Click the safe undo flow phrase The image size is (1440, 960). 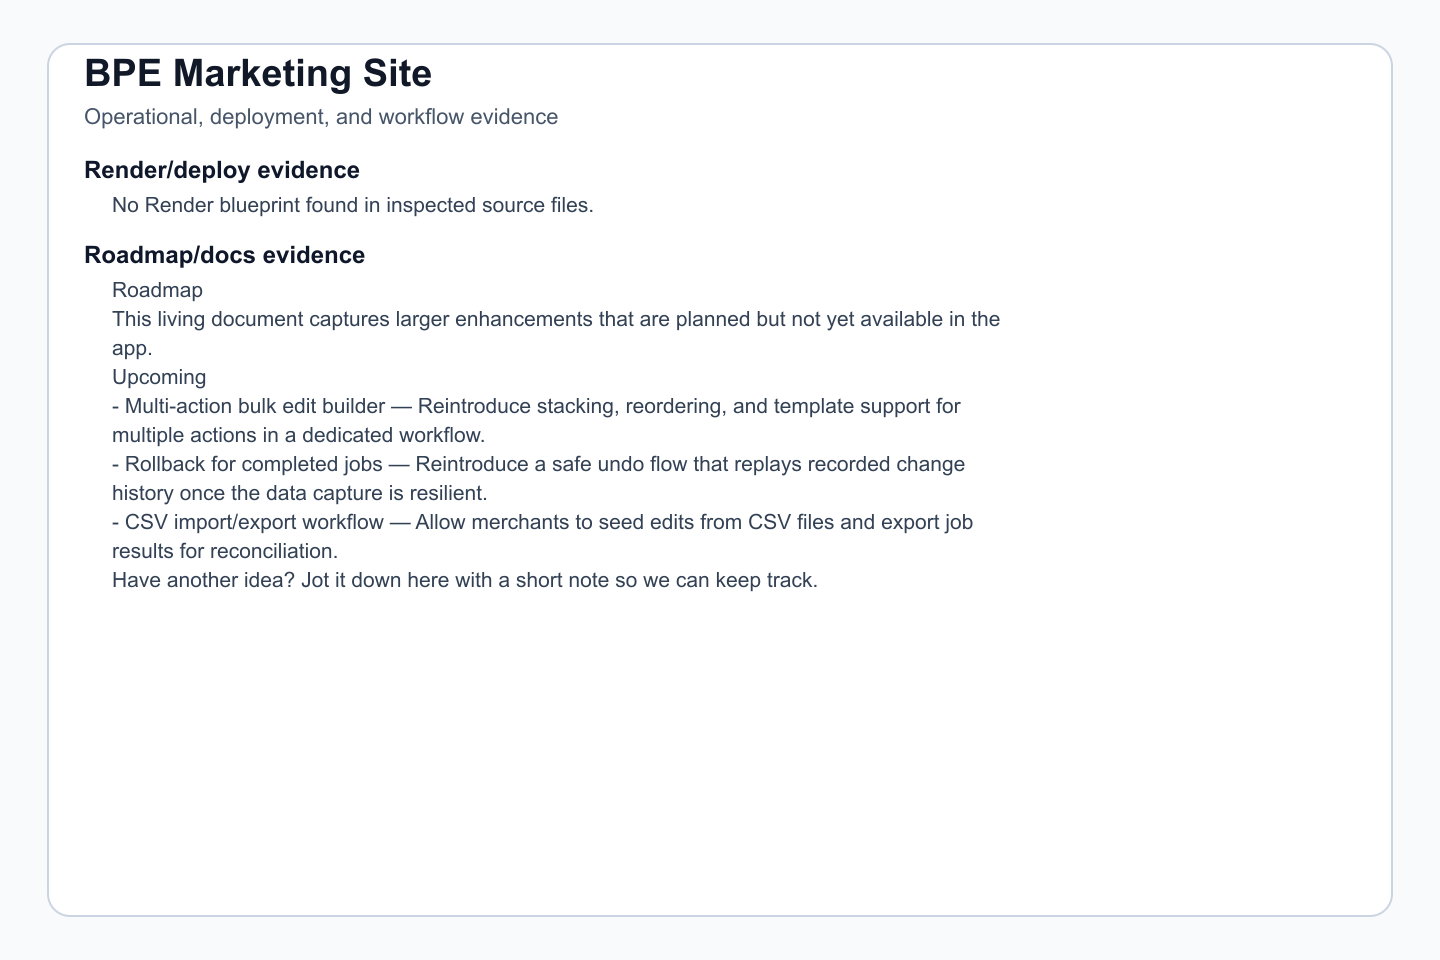(594, 464)
